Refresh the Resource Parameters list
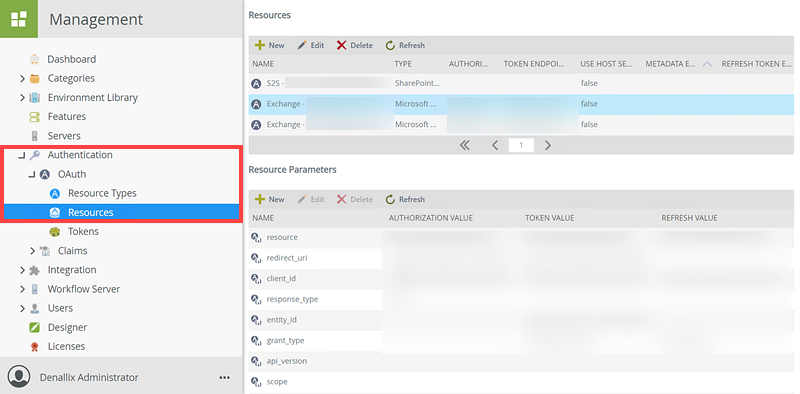 point(405,200)
